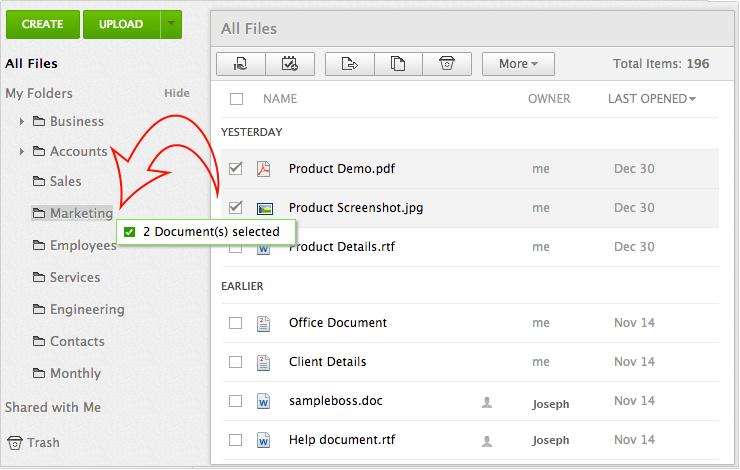Open the Help document.rtf file name
The height and width of the screenshot is (470, 740).
coord(342,440)
